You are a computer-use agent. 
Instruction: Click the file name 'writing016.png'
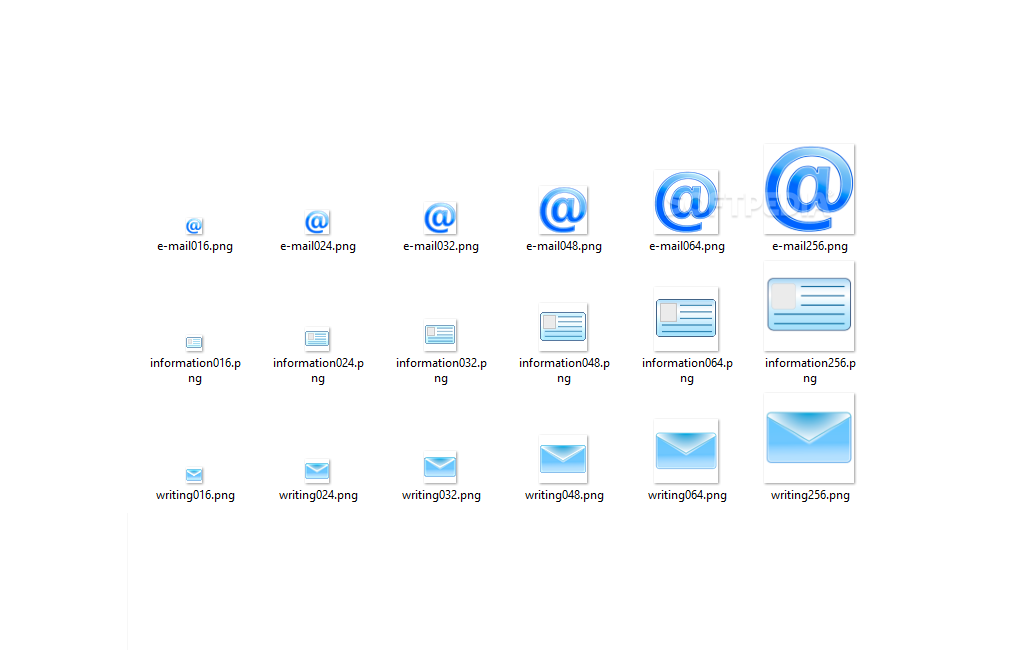195,496
